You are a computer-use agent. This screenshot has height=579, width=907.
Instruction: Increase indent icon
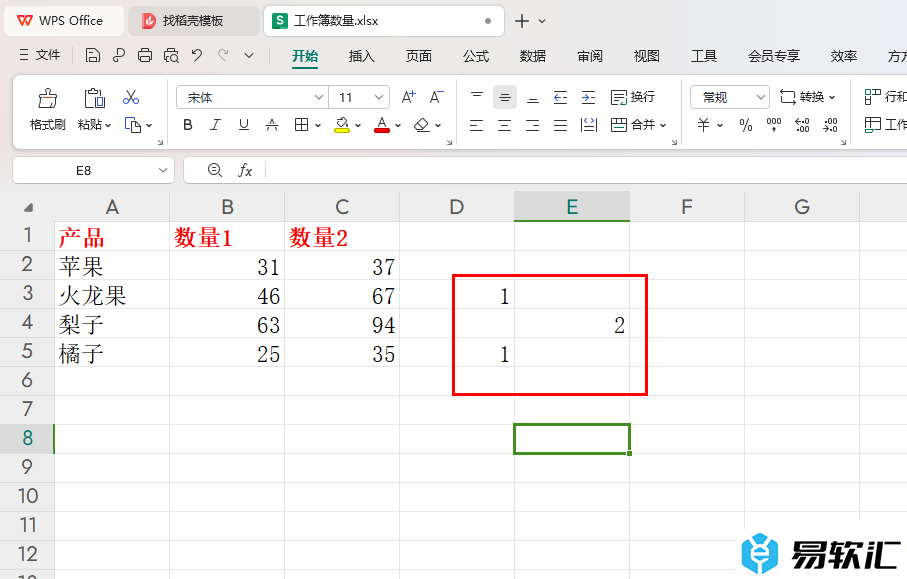[588, 97]
